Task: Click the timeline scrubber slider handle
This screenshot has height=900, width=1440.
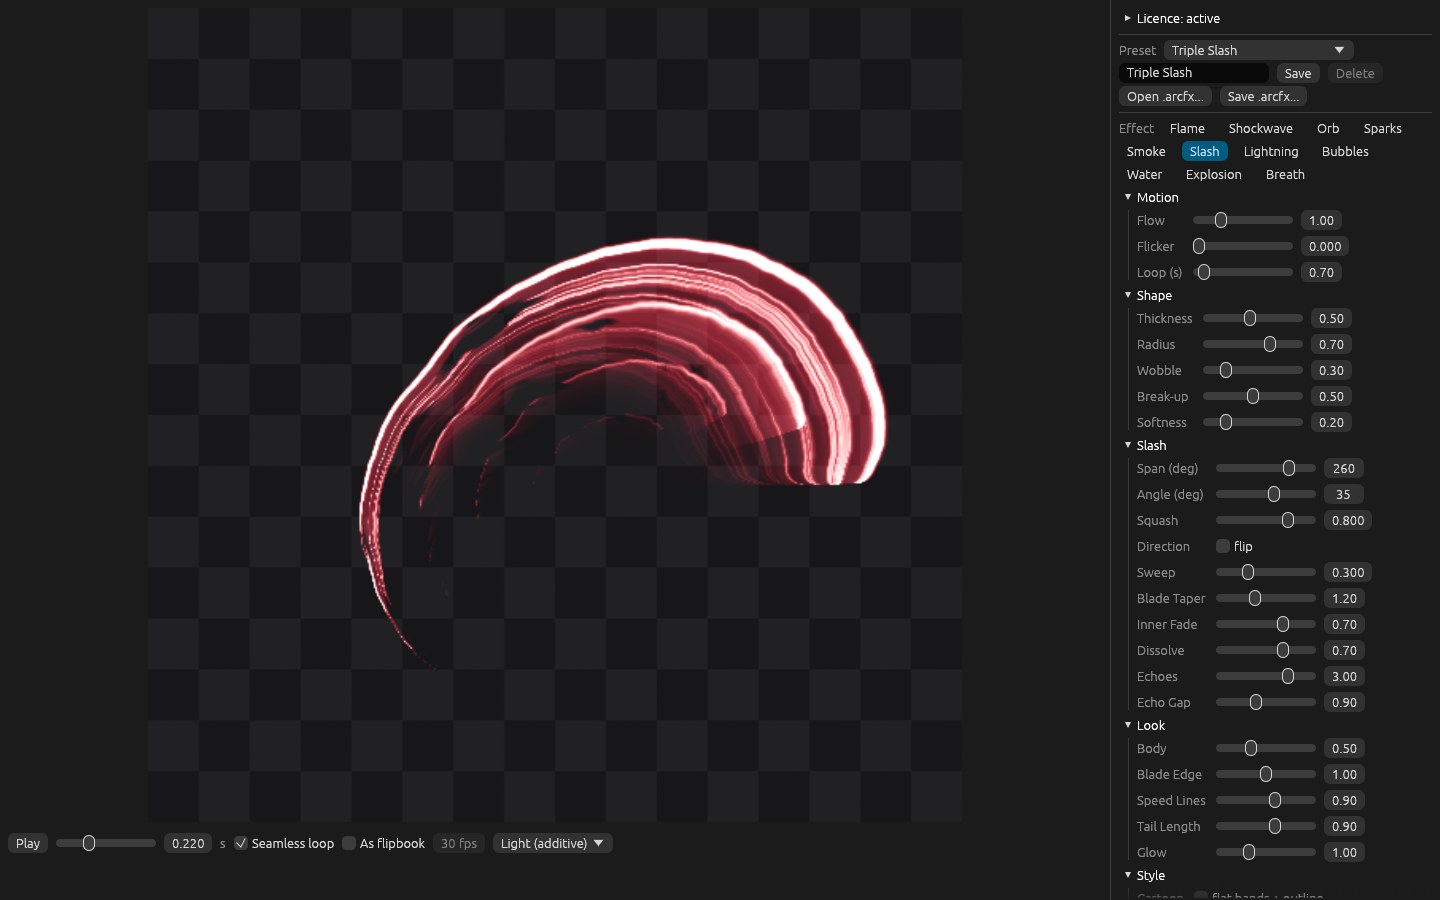Action: pos(89,843)
